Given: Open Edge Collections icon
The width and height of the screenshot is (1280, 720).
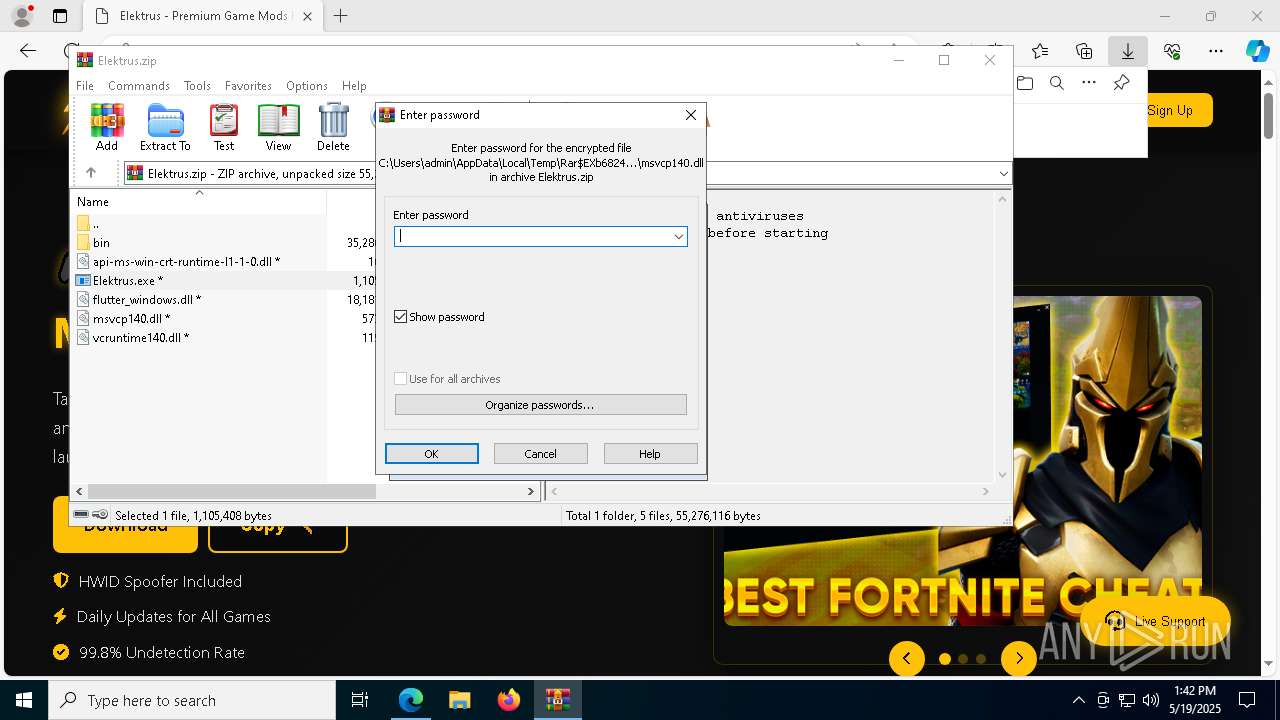Looking at the screenshot, I should click(x=1084, y=51).
